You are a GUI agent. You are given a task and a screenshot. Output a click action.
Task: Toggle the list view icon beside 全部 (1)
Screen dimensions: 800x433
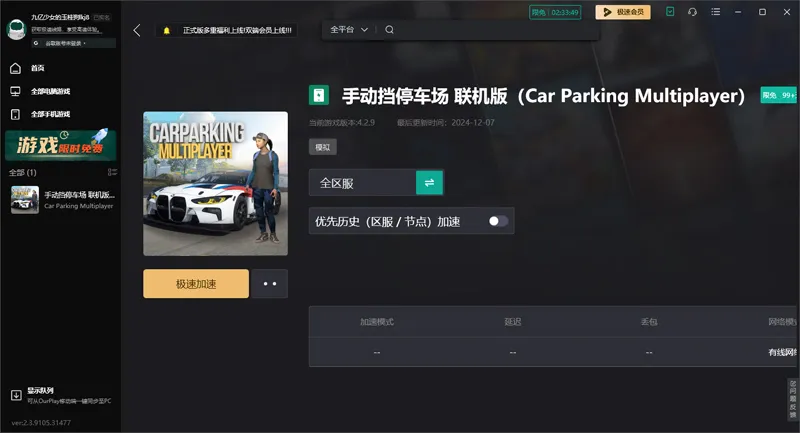112,172
